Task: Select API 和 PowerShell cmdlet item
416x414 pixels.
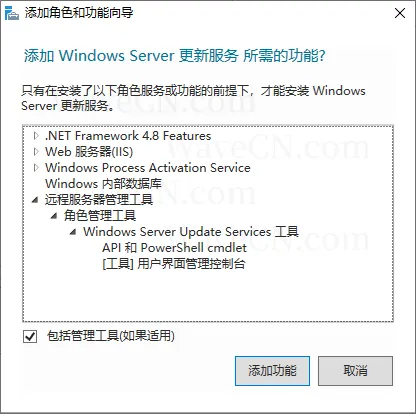Action: (174, 248)
